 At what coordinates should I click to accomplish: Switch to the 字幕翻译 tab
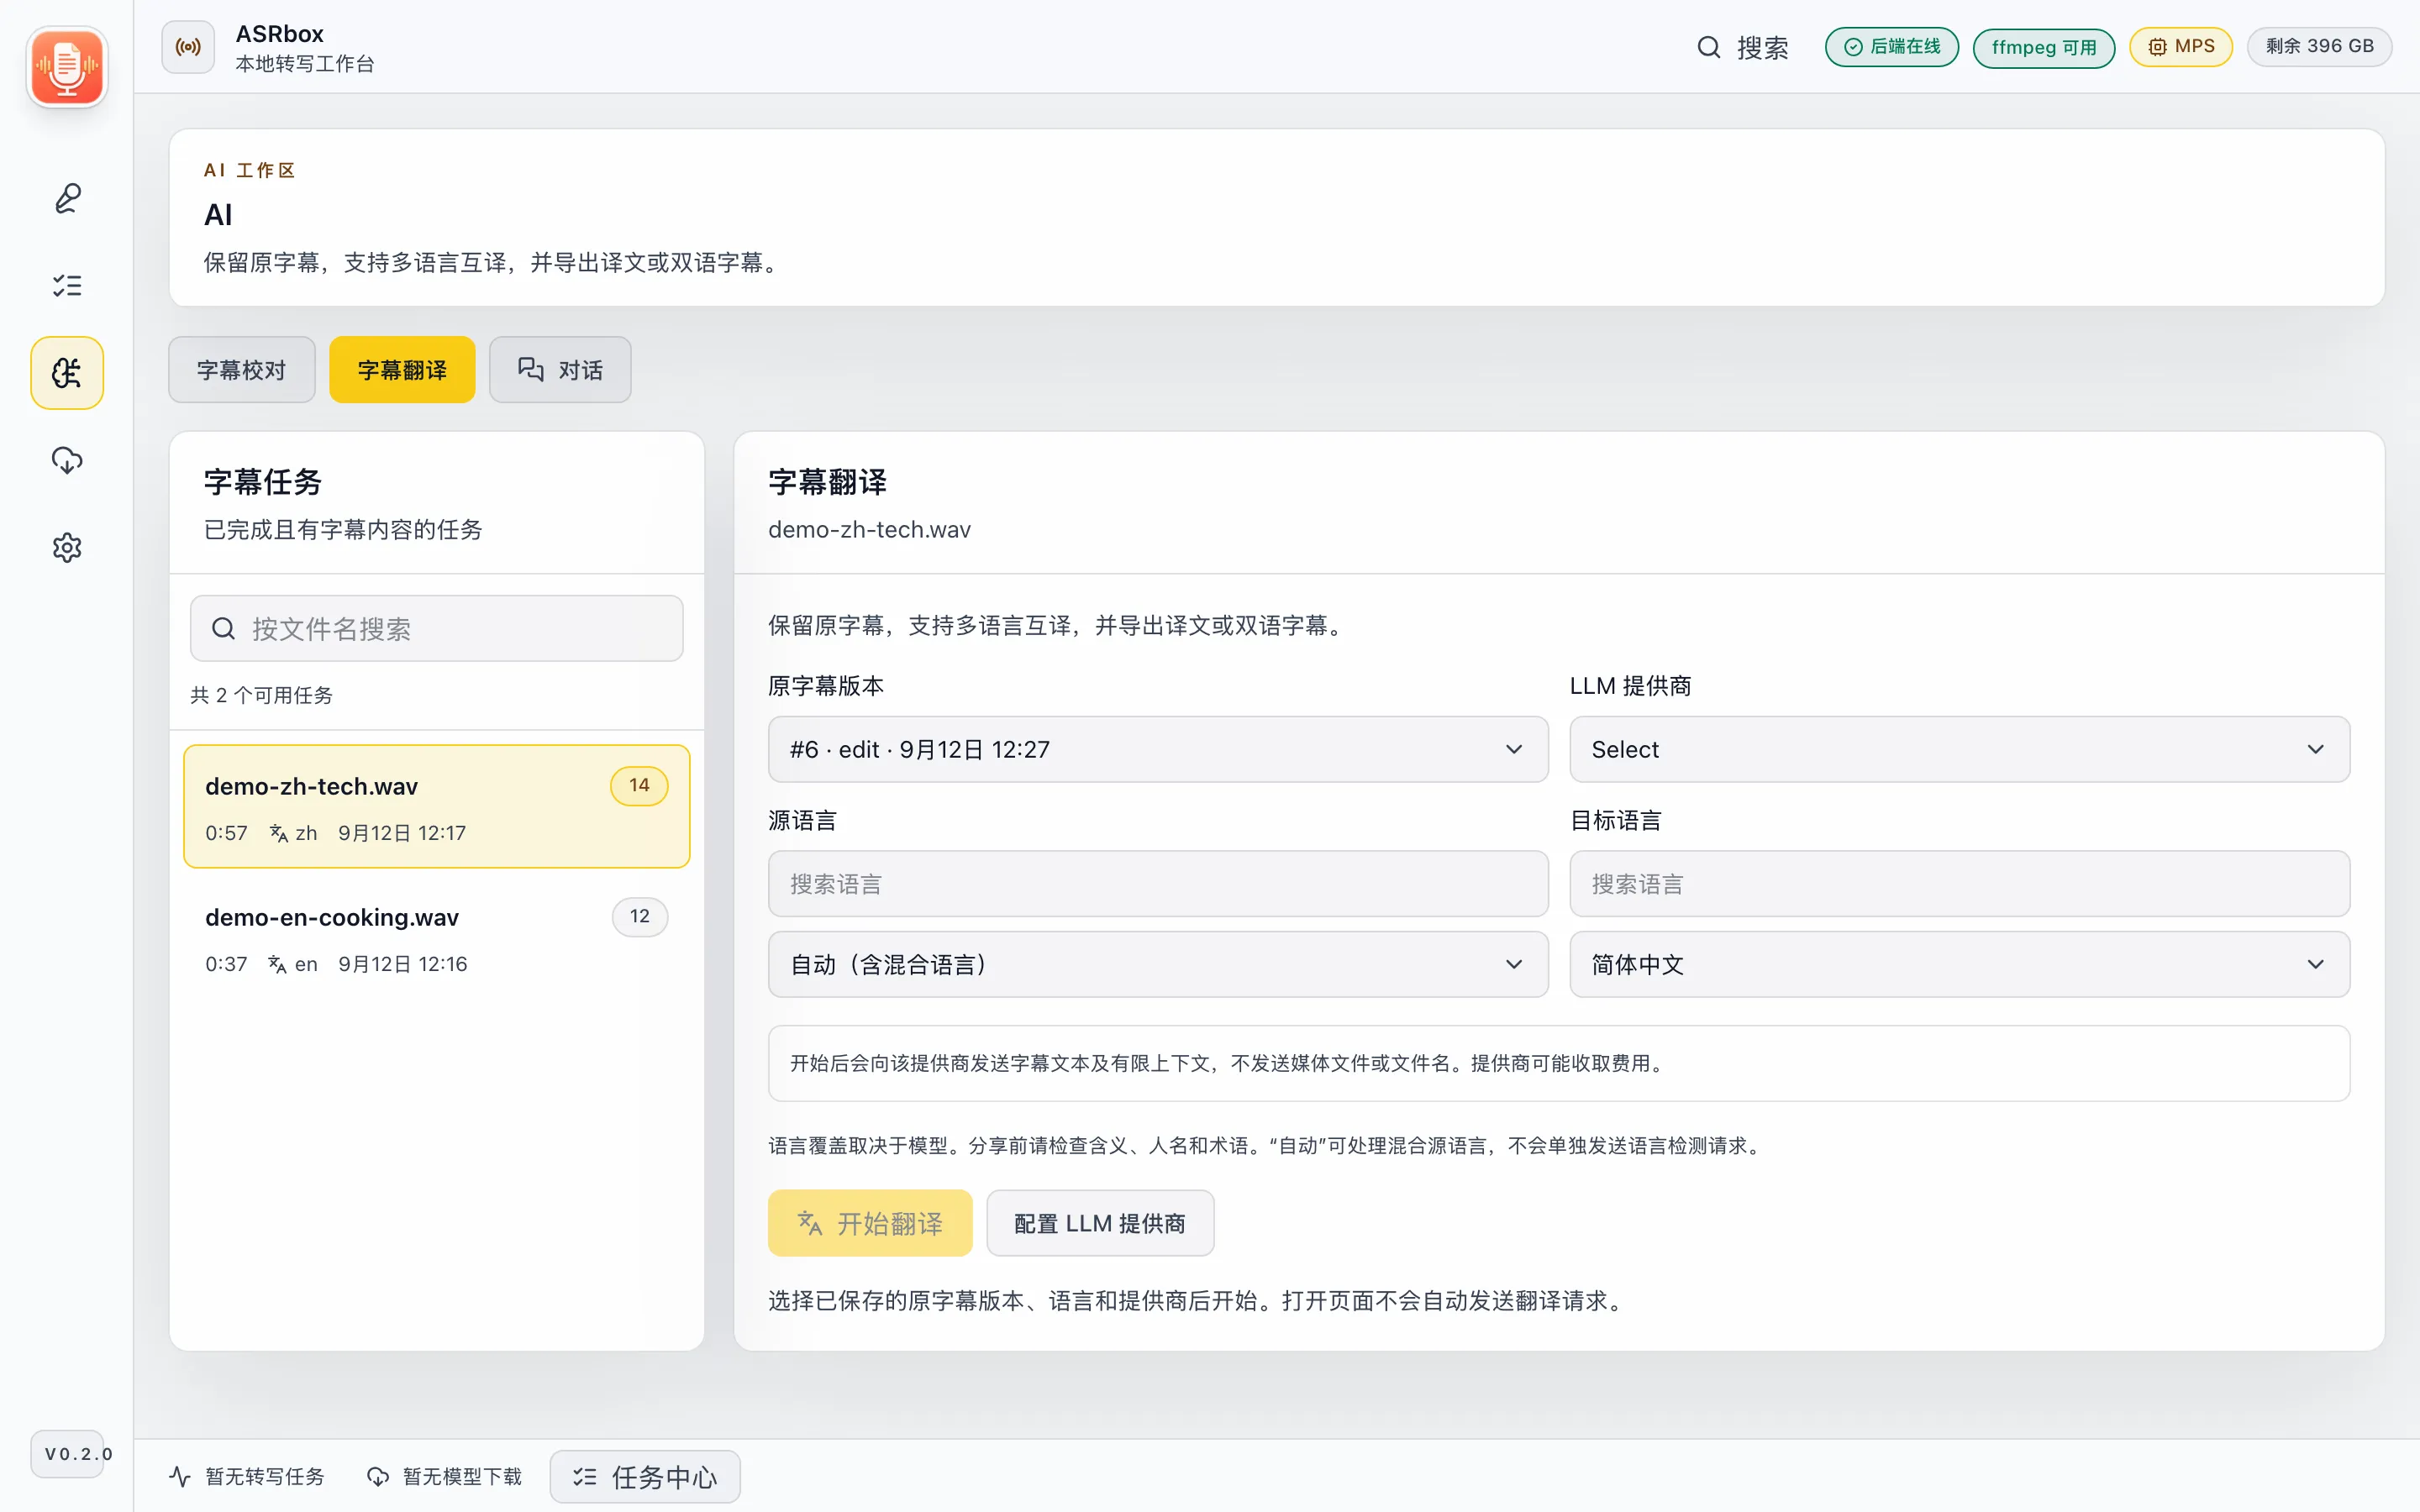pyautogui.click(x=402, y=370)
